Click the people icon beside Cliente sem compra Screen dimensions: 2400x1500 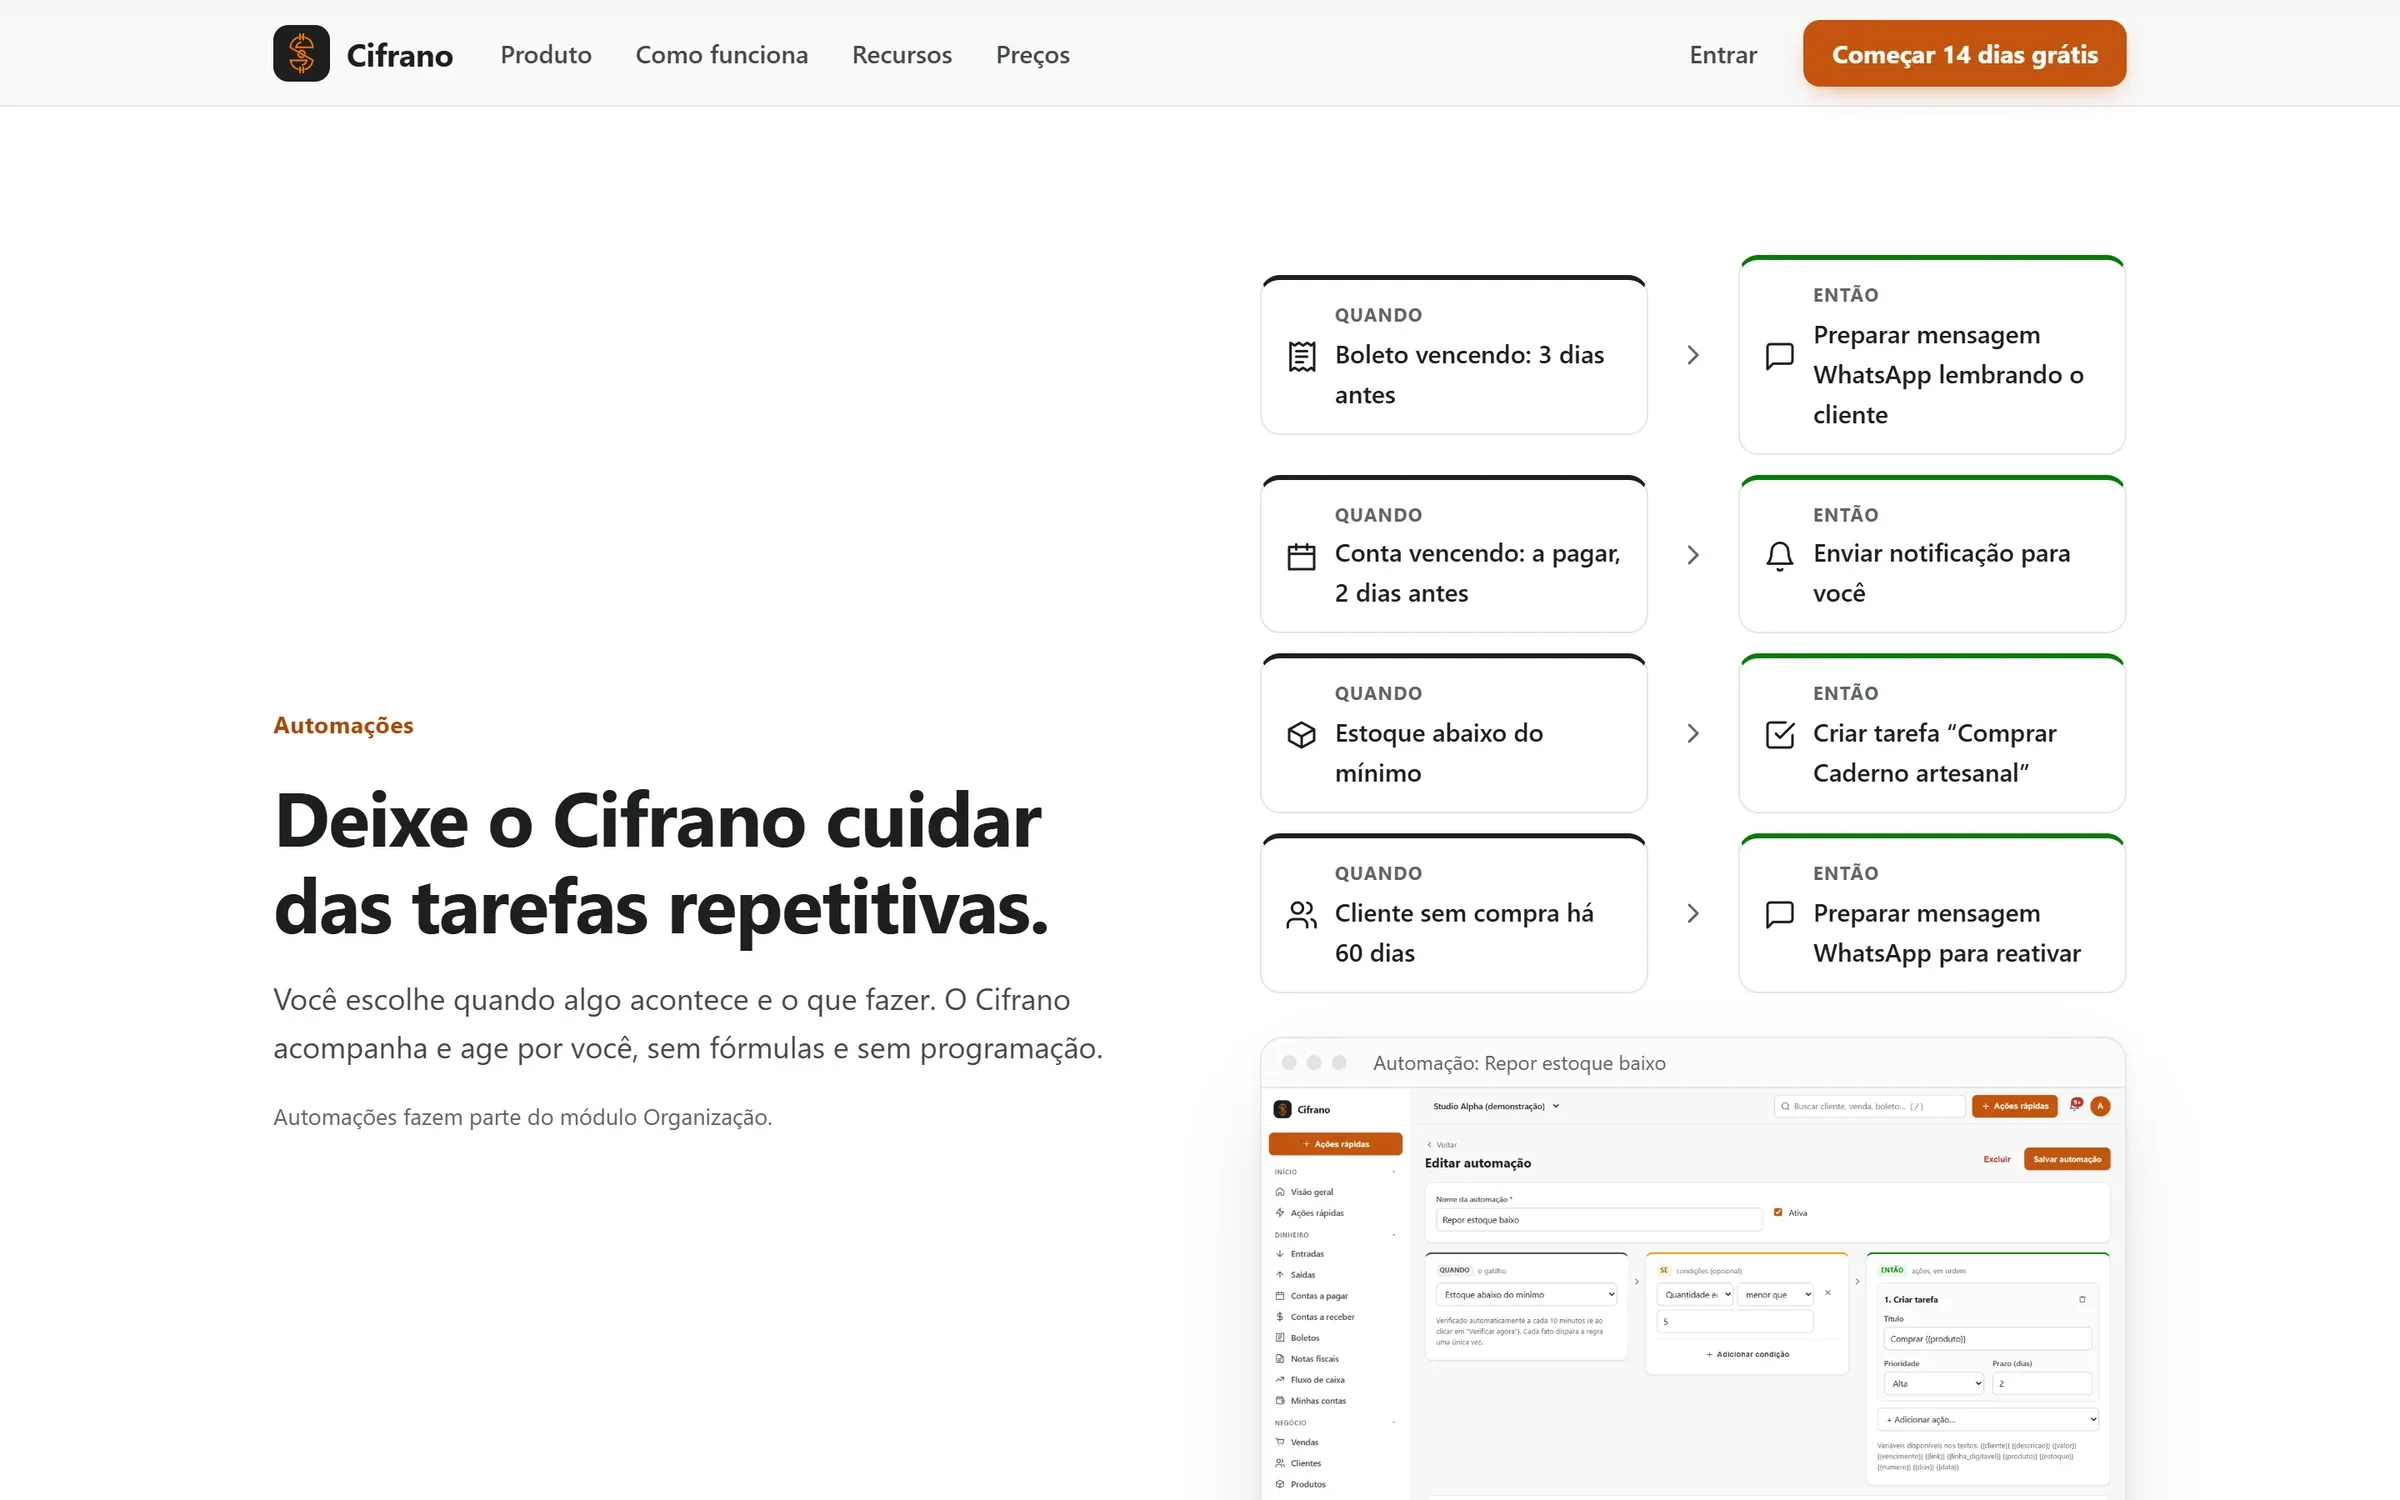[1301, 915]
